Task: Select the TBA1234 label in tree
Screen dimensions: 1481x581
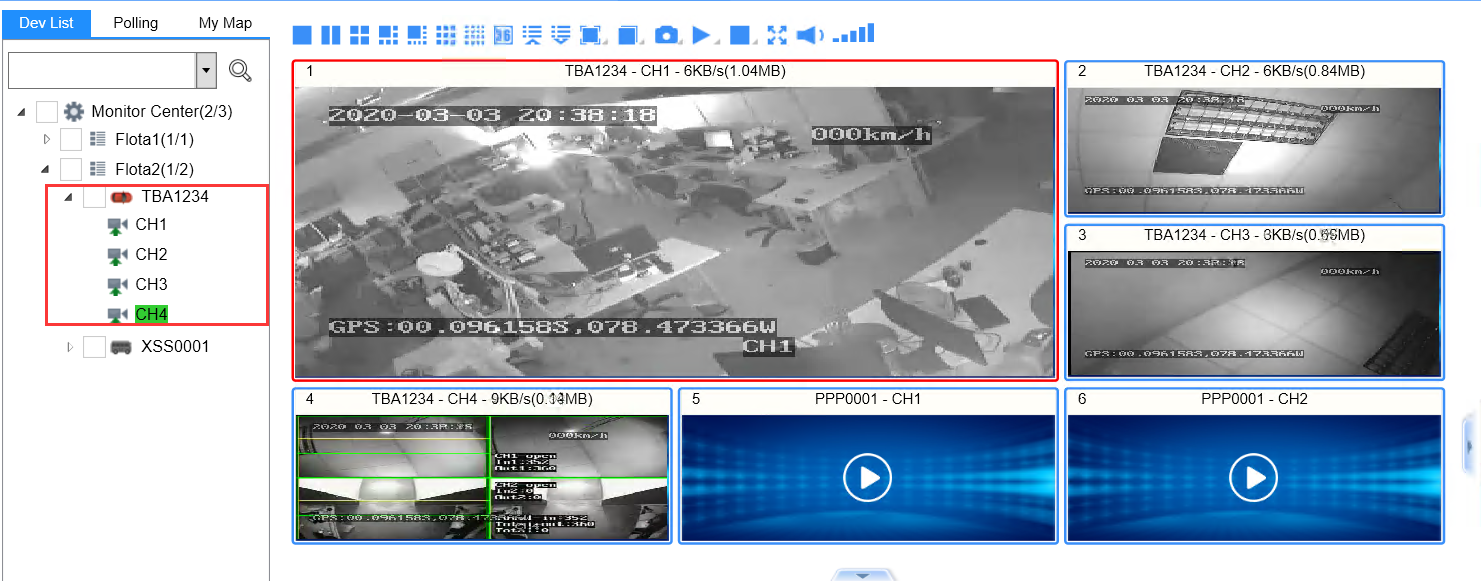Action: point(175,197)
